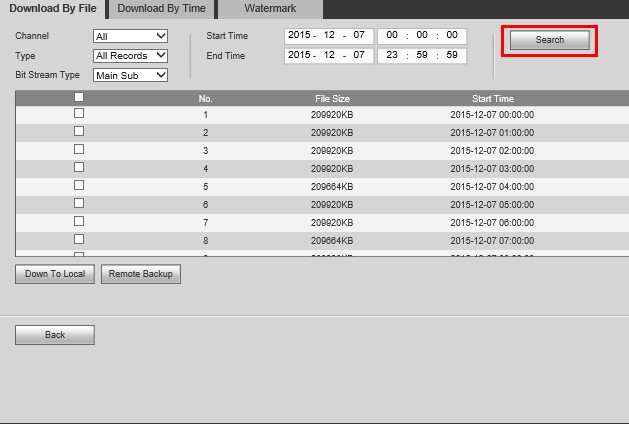The width and height of the screenshot is (629, 424).
Task: Check the box for record No. 1
Action: [x=79, y=114]
